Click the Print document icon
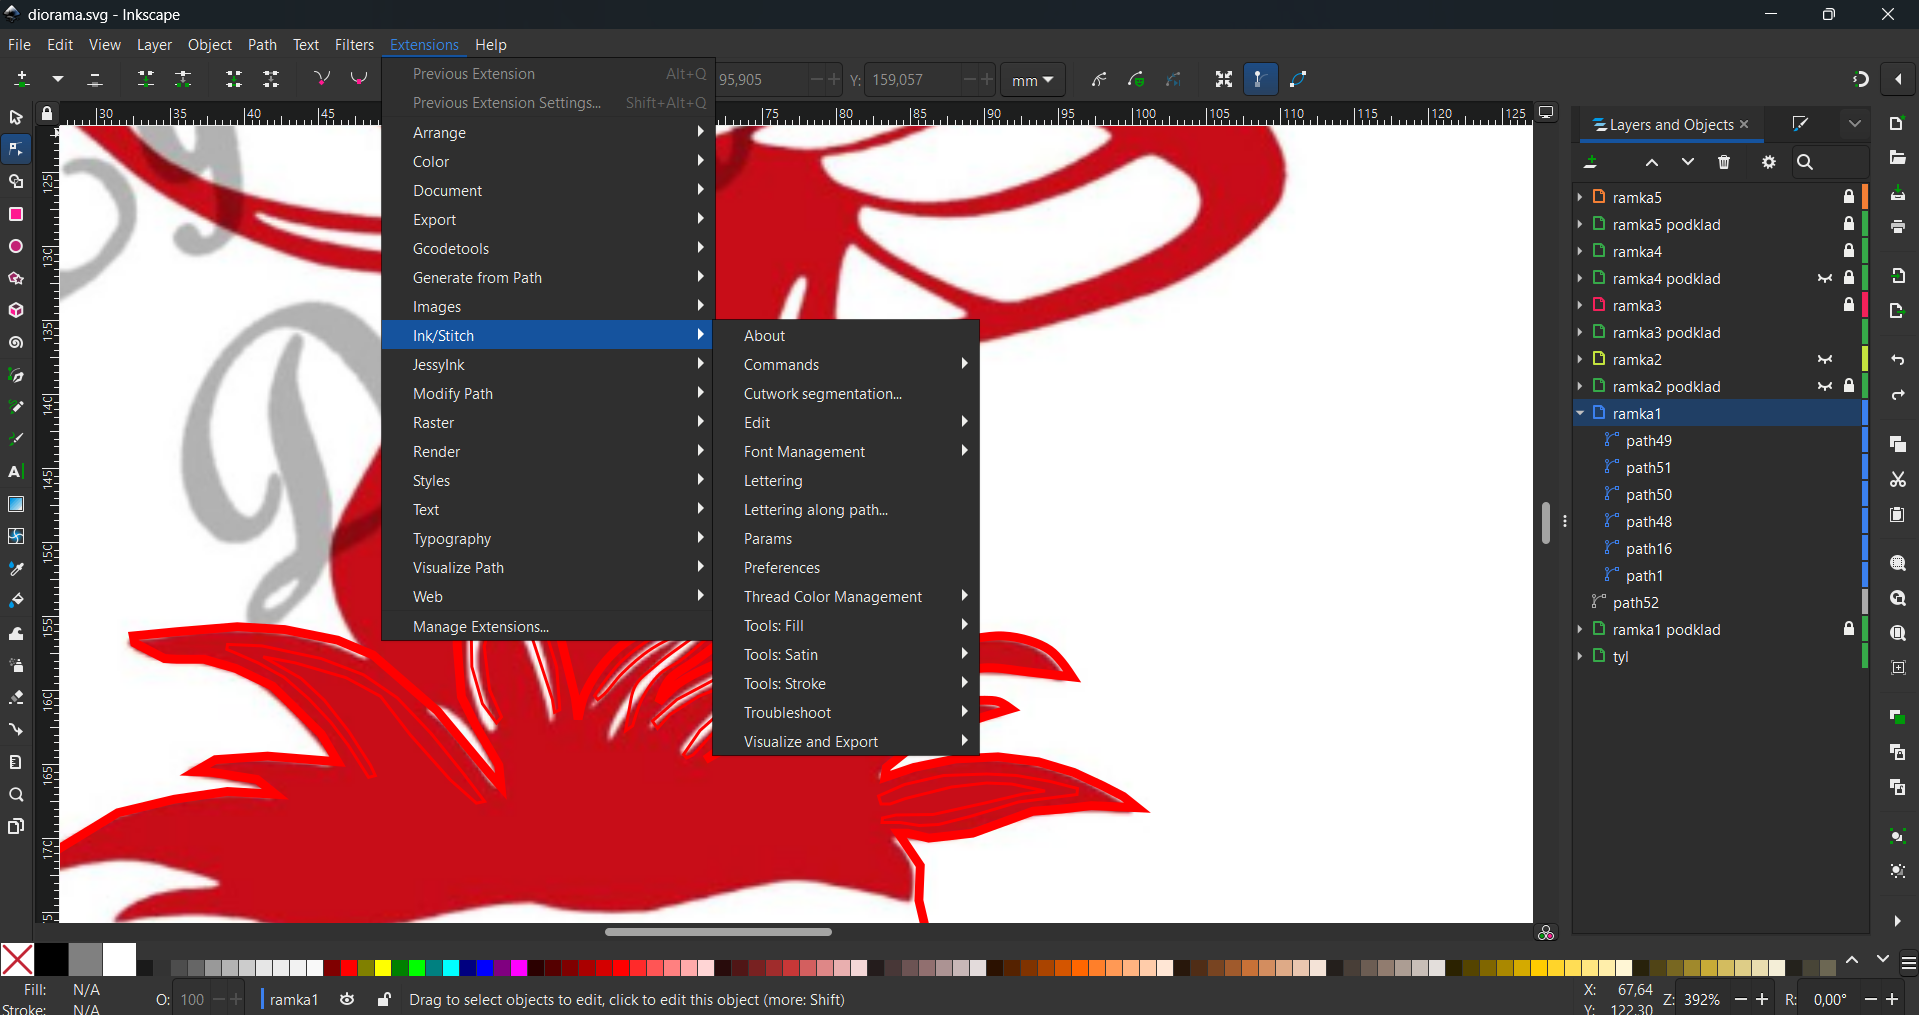Image resolution: width=1919 pixels, height=1015 pixels. pyautogui.click(x=1897, y=227)
